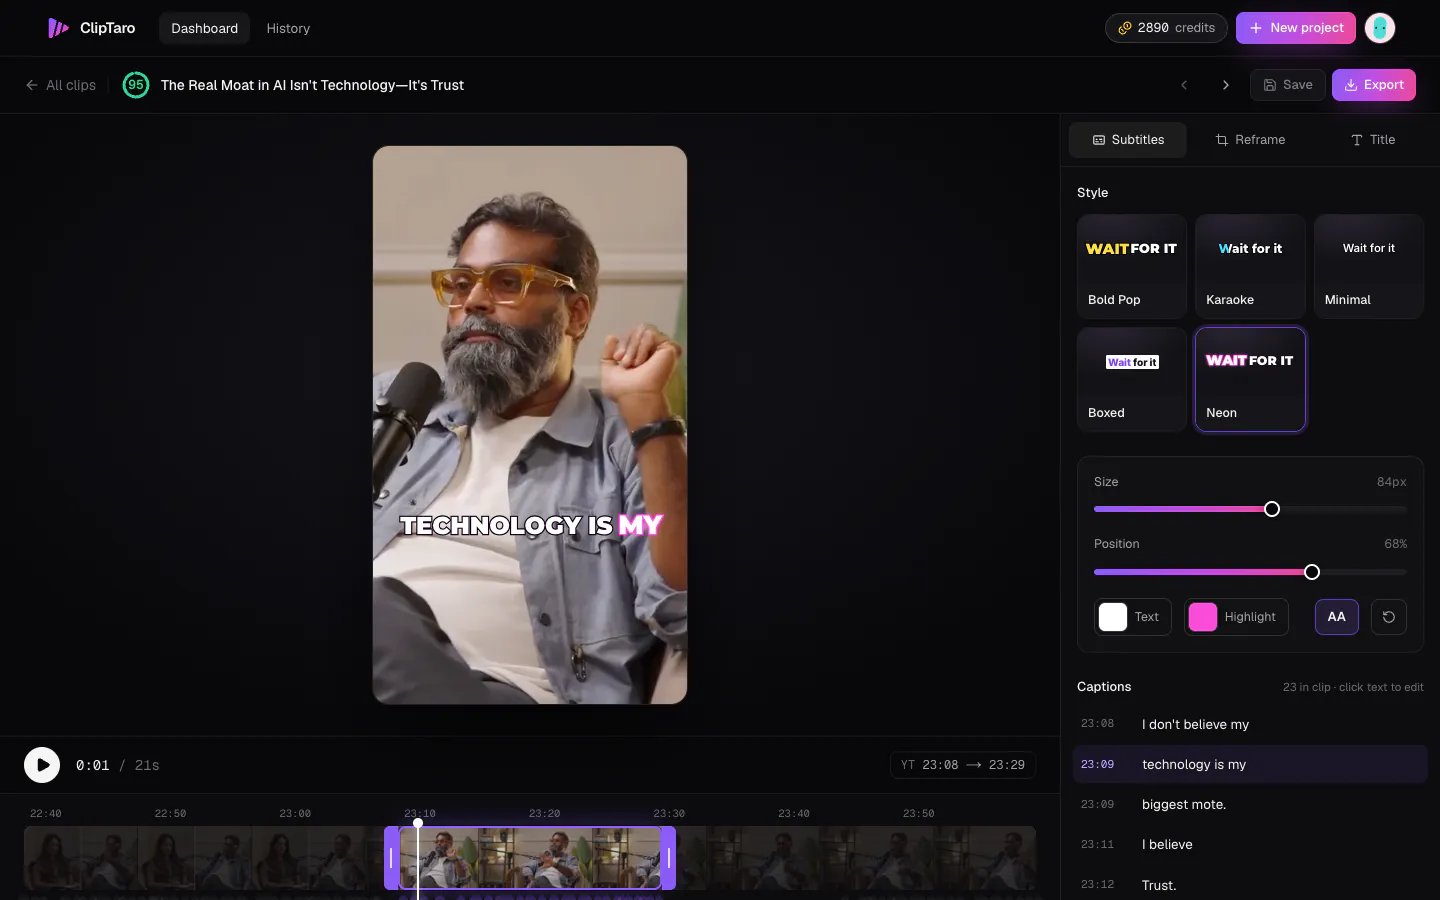Screen dimensions: 1440x900
Task: Select Boxed subtitle style
Action: point(1132,379)
